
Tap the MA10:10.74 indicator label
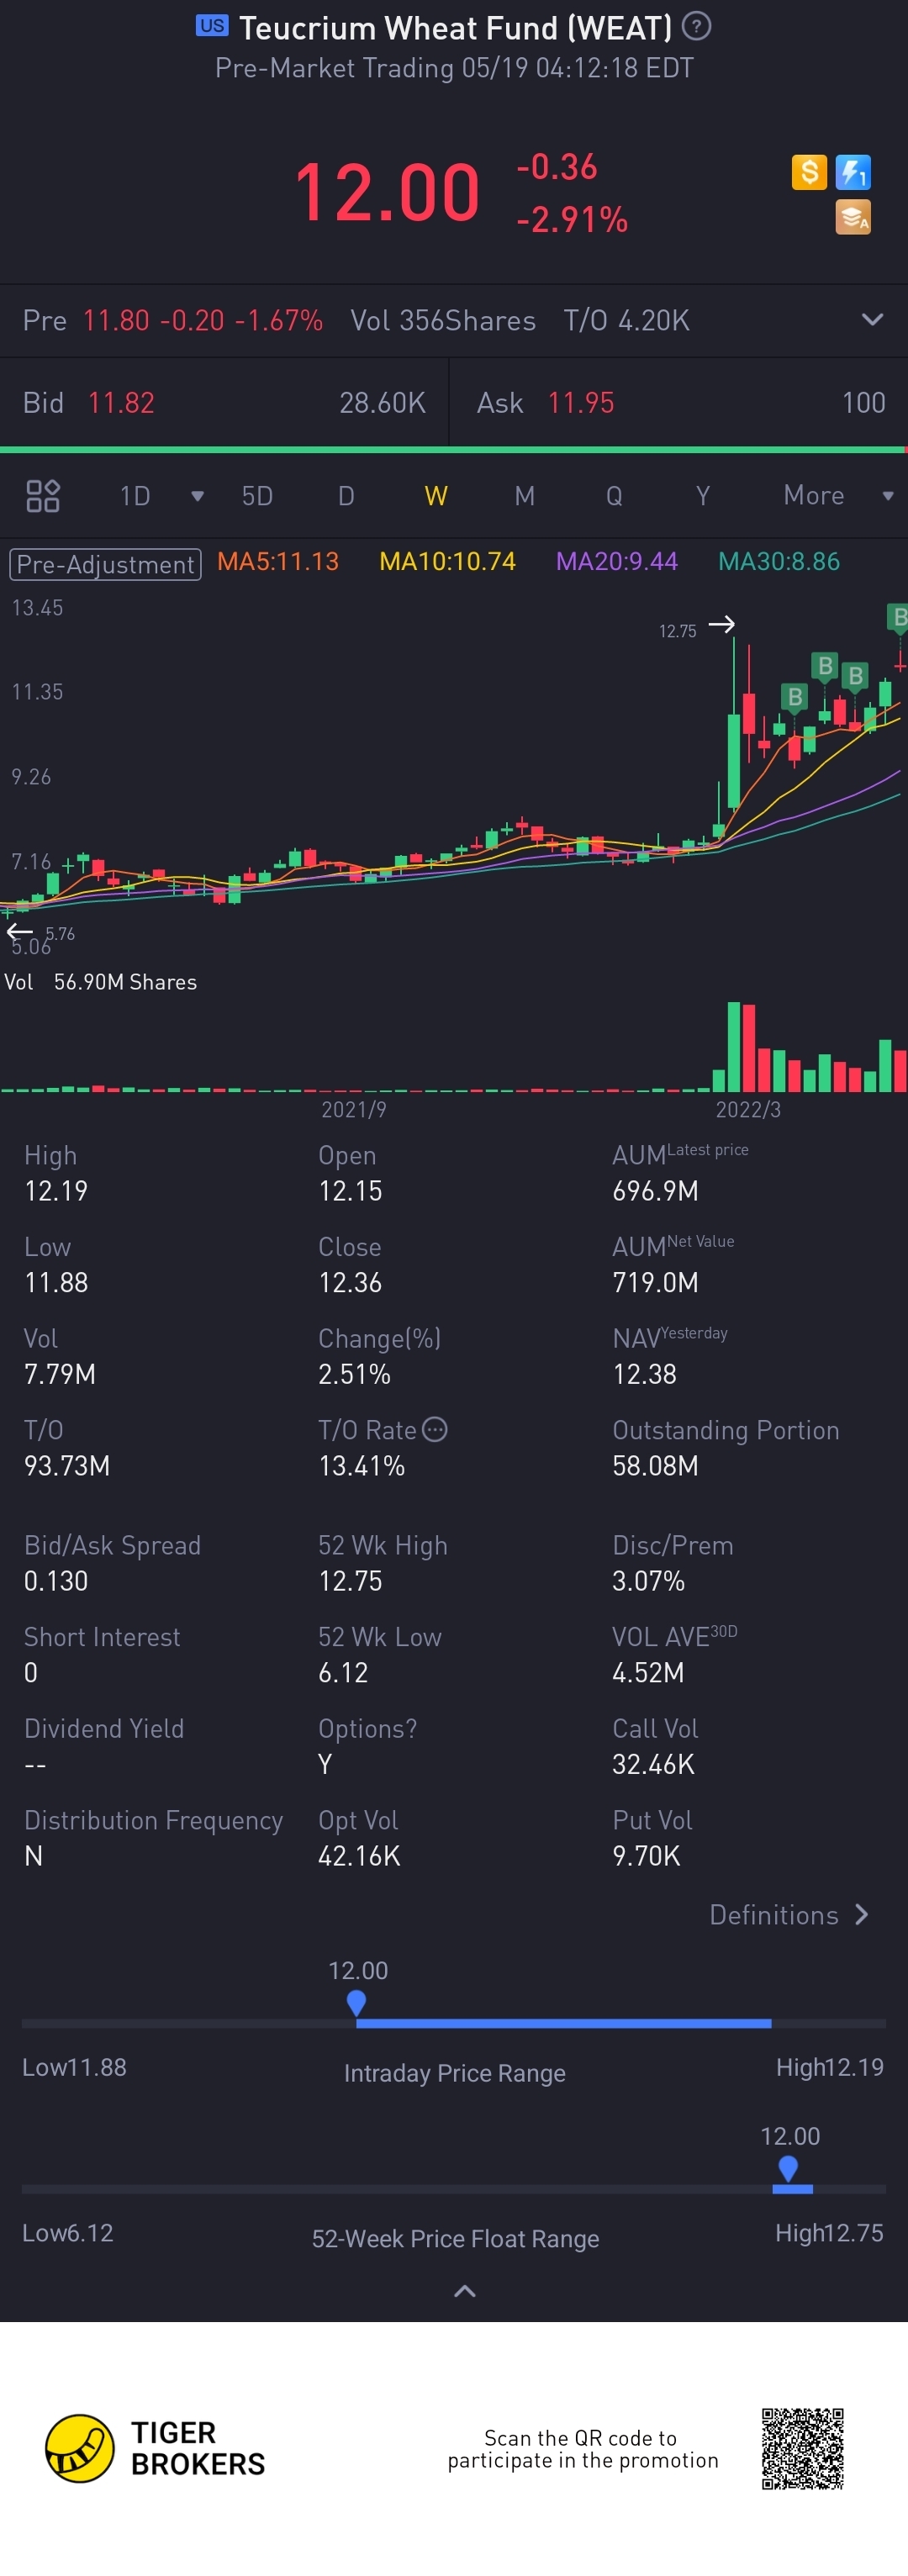447,562
